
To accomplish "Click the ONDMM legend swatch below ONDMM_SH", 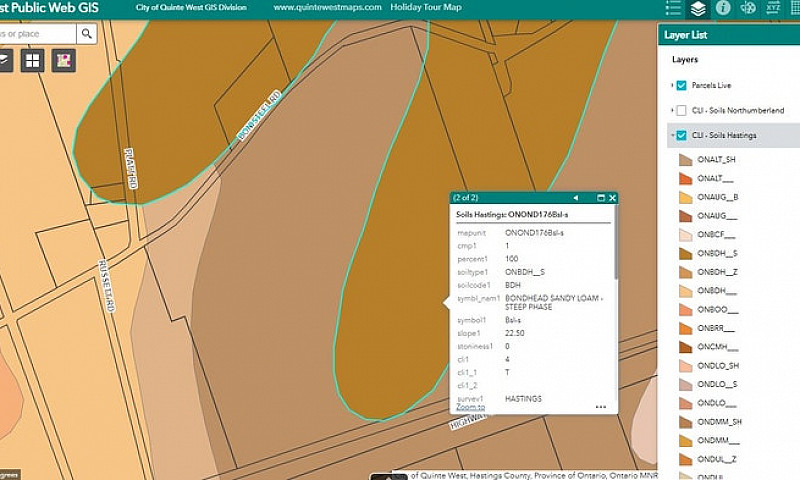I will coord(685,440).
